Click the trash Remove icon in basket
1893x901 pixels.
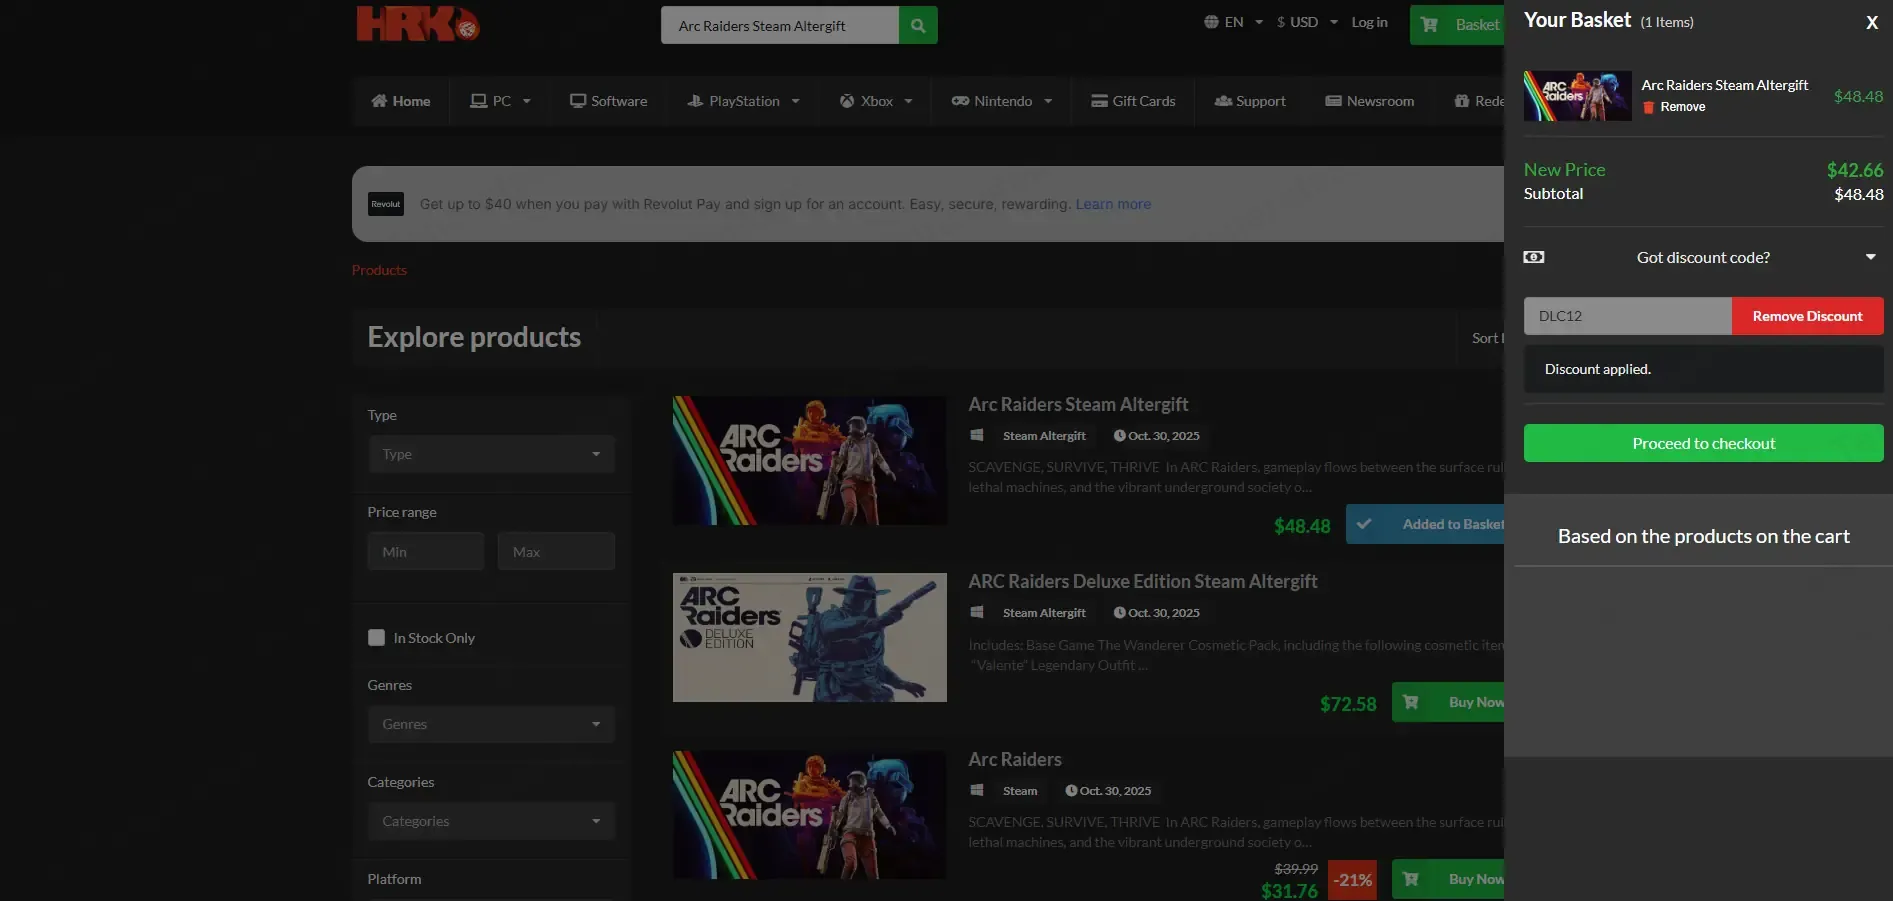tap(1649, 107)
